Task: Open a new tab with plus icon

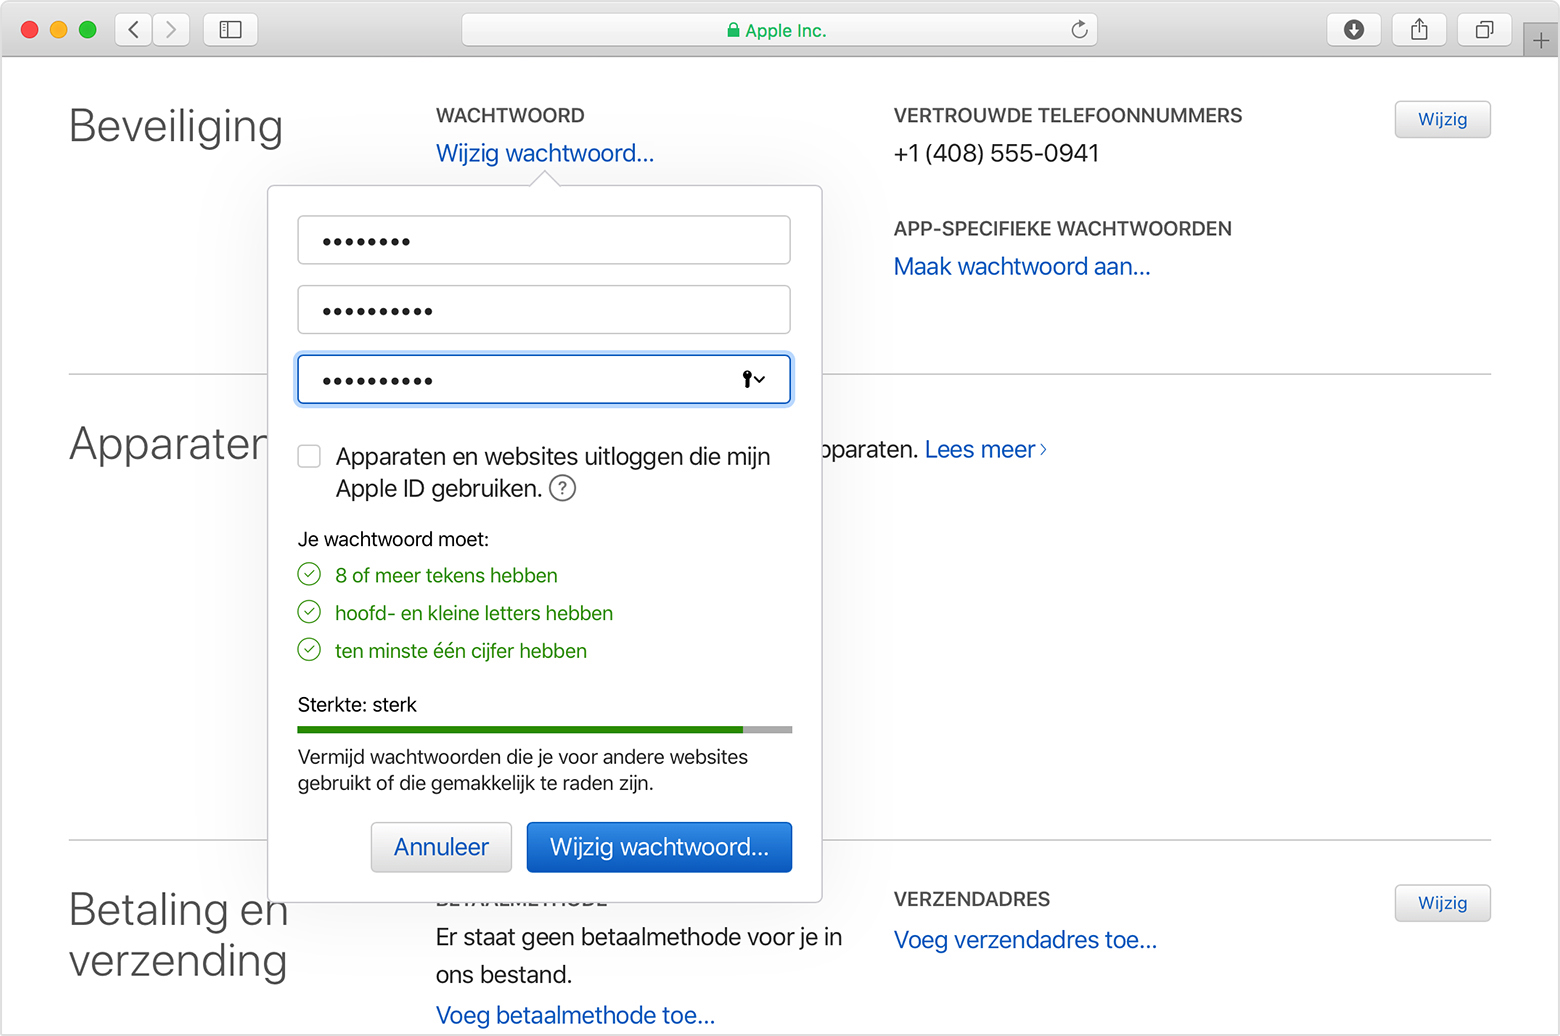Action: pyautogui.click(x=1540, y=41)
